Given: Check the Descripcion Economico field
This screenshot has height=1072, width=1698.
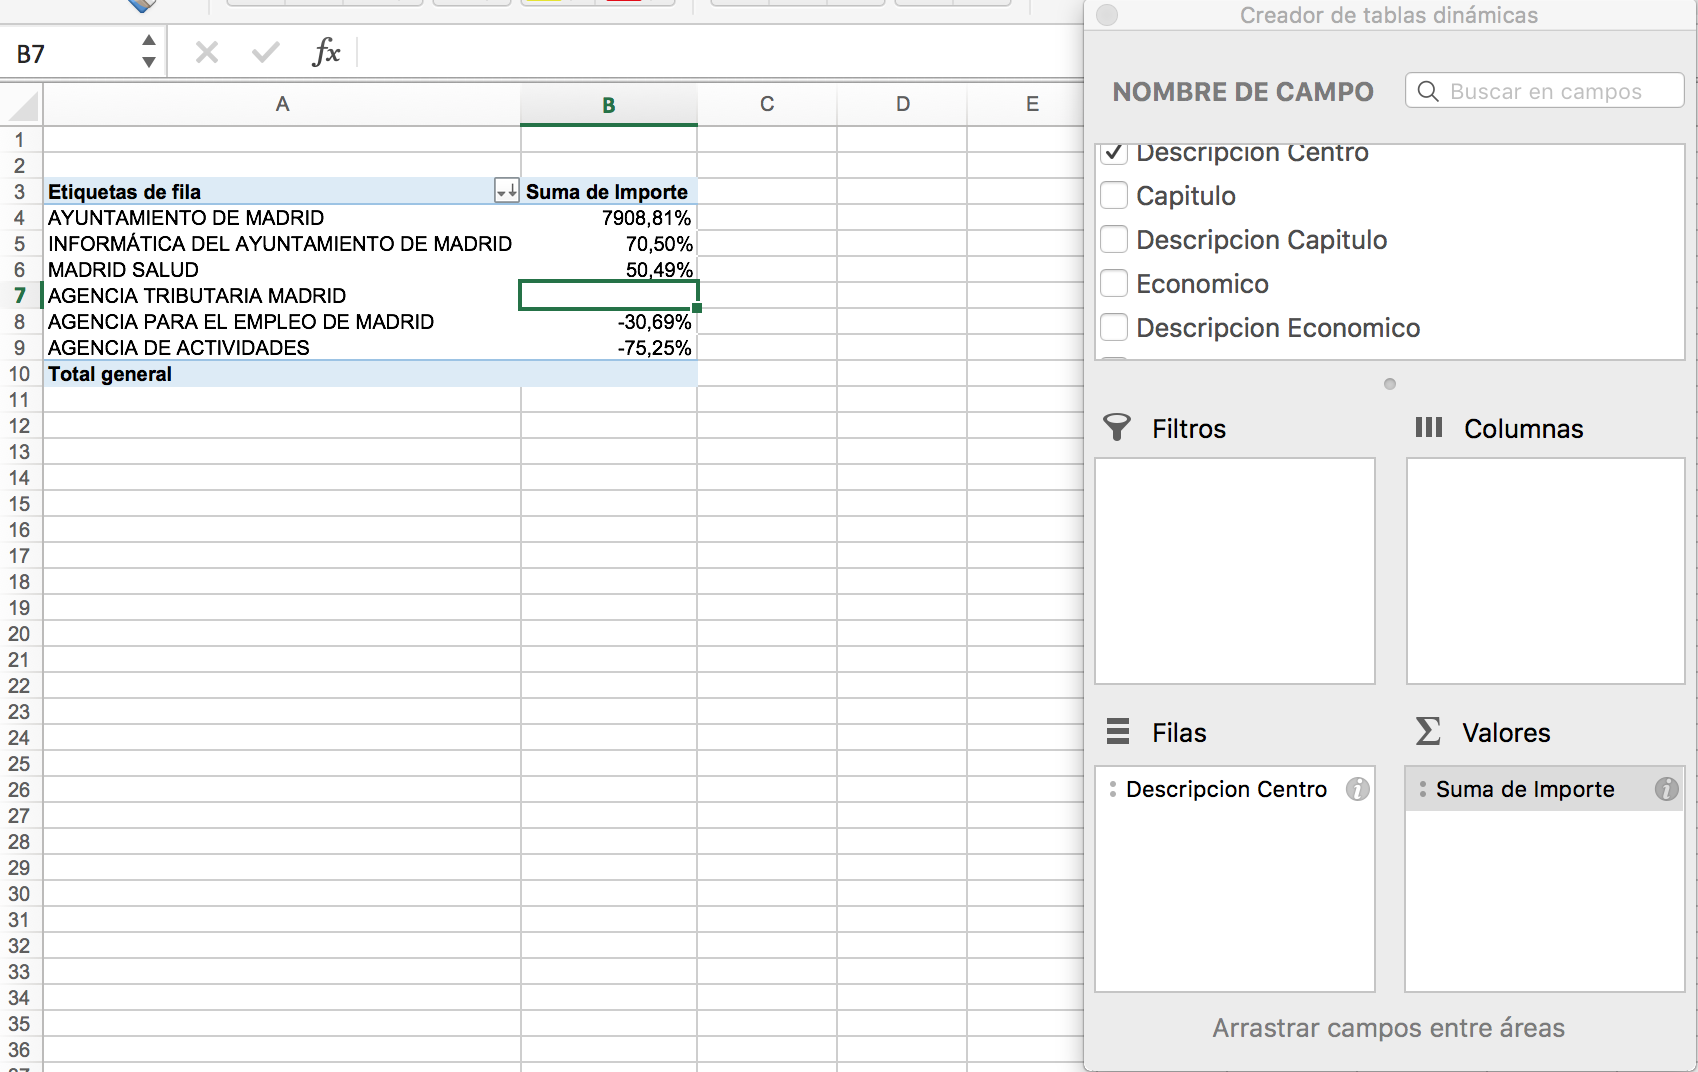Looking at the screenshot, I should pos(1114,328).
